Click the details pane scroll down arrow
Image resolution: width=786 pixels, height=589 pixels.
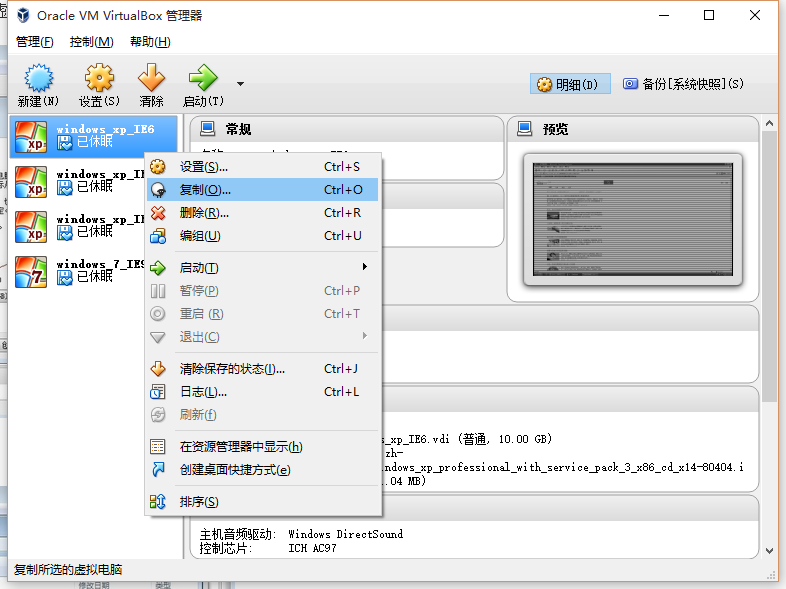pyautogui.click(x=769, y=550)
